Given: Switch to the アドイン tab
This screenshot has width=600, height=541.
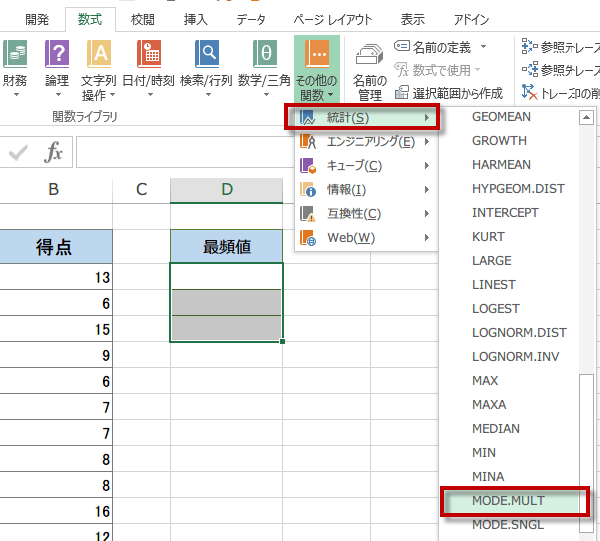Looking at the screenshot, I should [x=471, y=19].
